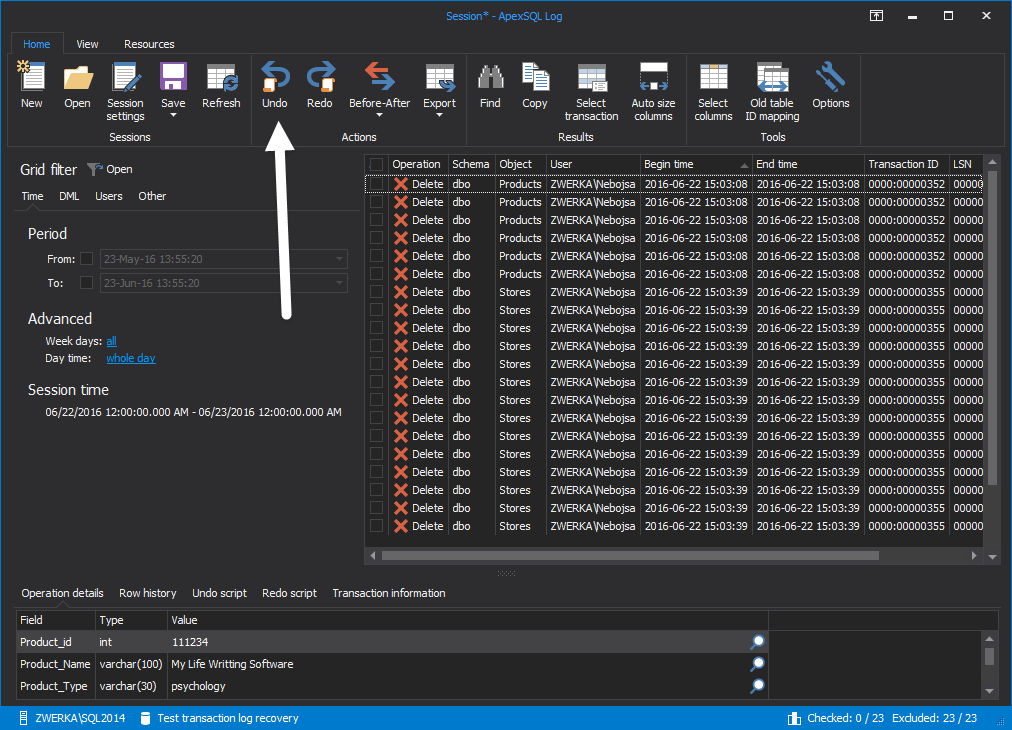Click the horizontal splitter grip handle

point(506,573)
